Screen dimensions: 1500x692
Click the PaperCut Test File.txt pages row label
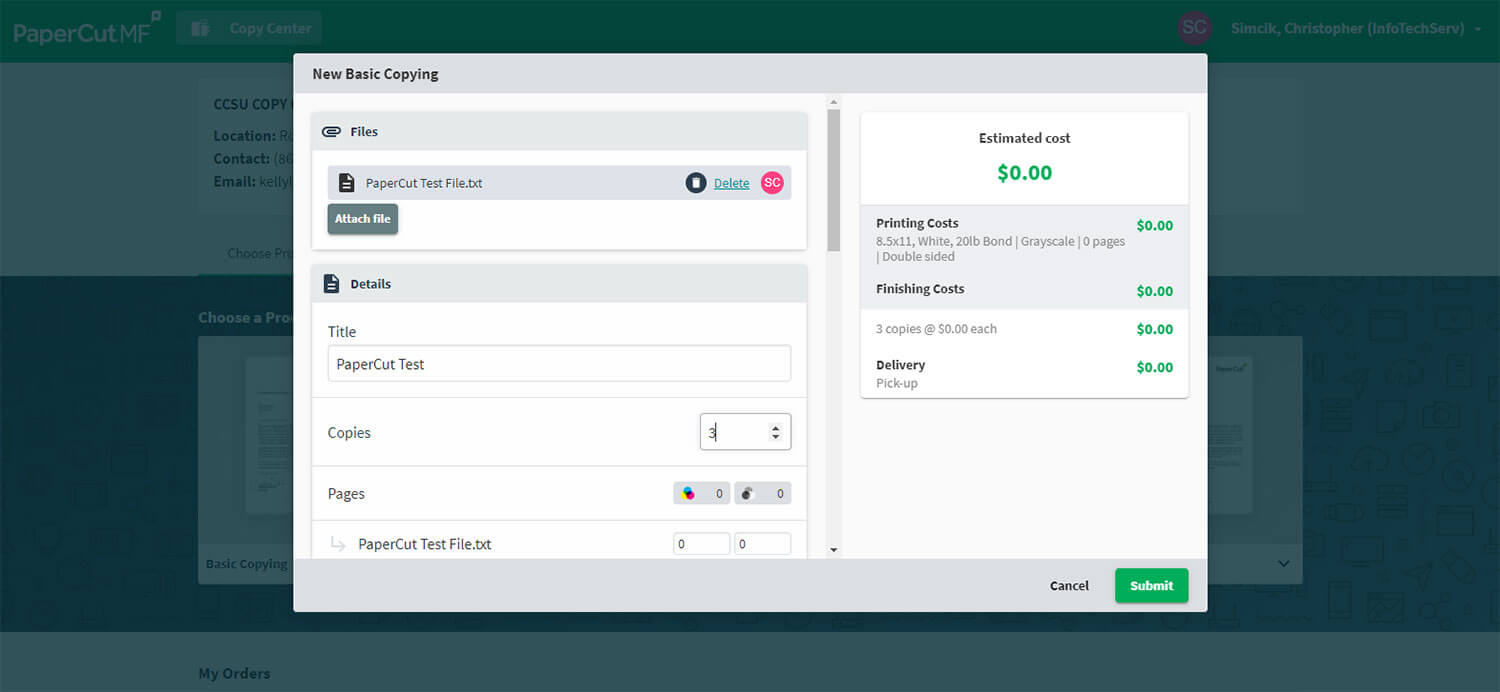(425, 545)
